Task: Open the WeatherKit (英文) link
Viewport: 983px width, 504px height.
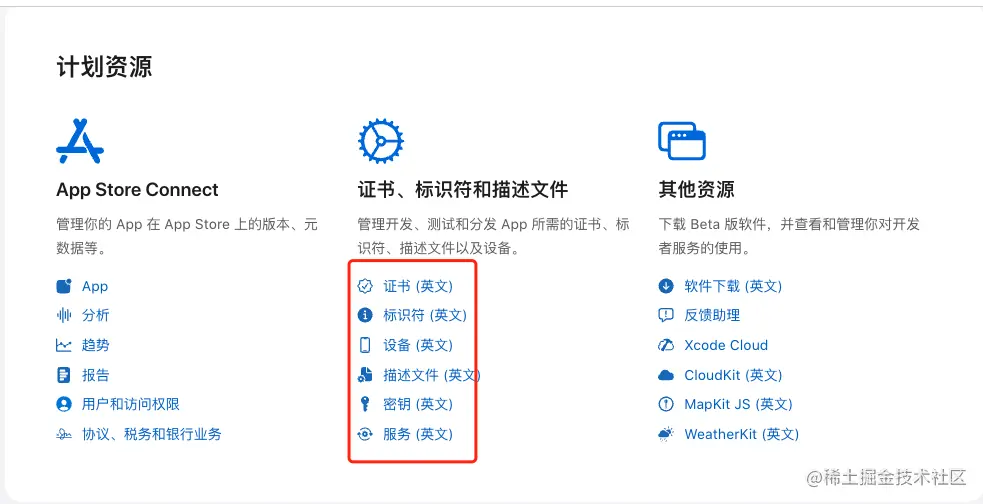Action: click(742, 434)
